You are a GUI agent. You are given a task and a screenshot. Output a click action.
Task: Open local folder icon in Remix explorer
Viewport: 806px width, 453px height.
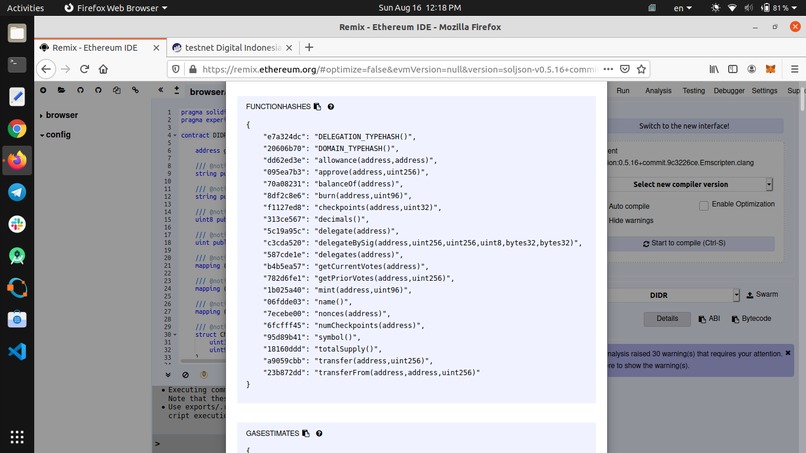pos(62,90)
